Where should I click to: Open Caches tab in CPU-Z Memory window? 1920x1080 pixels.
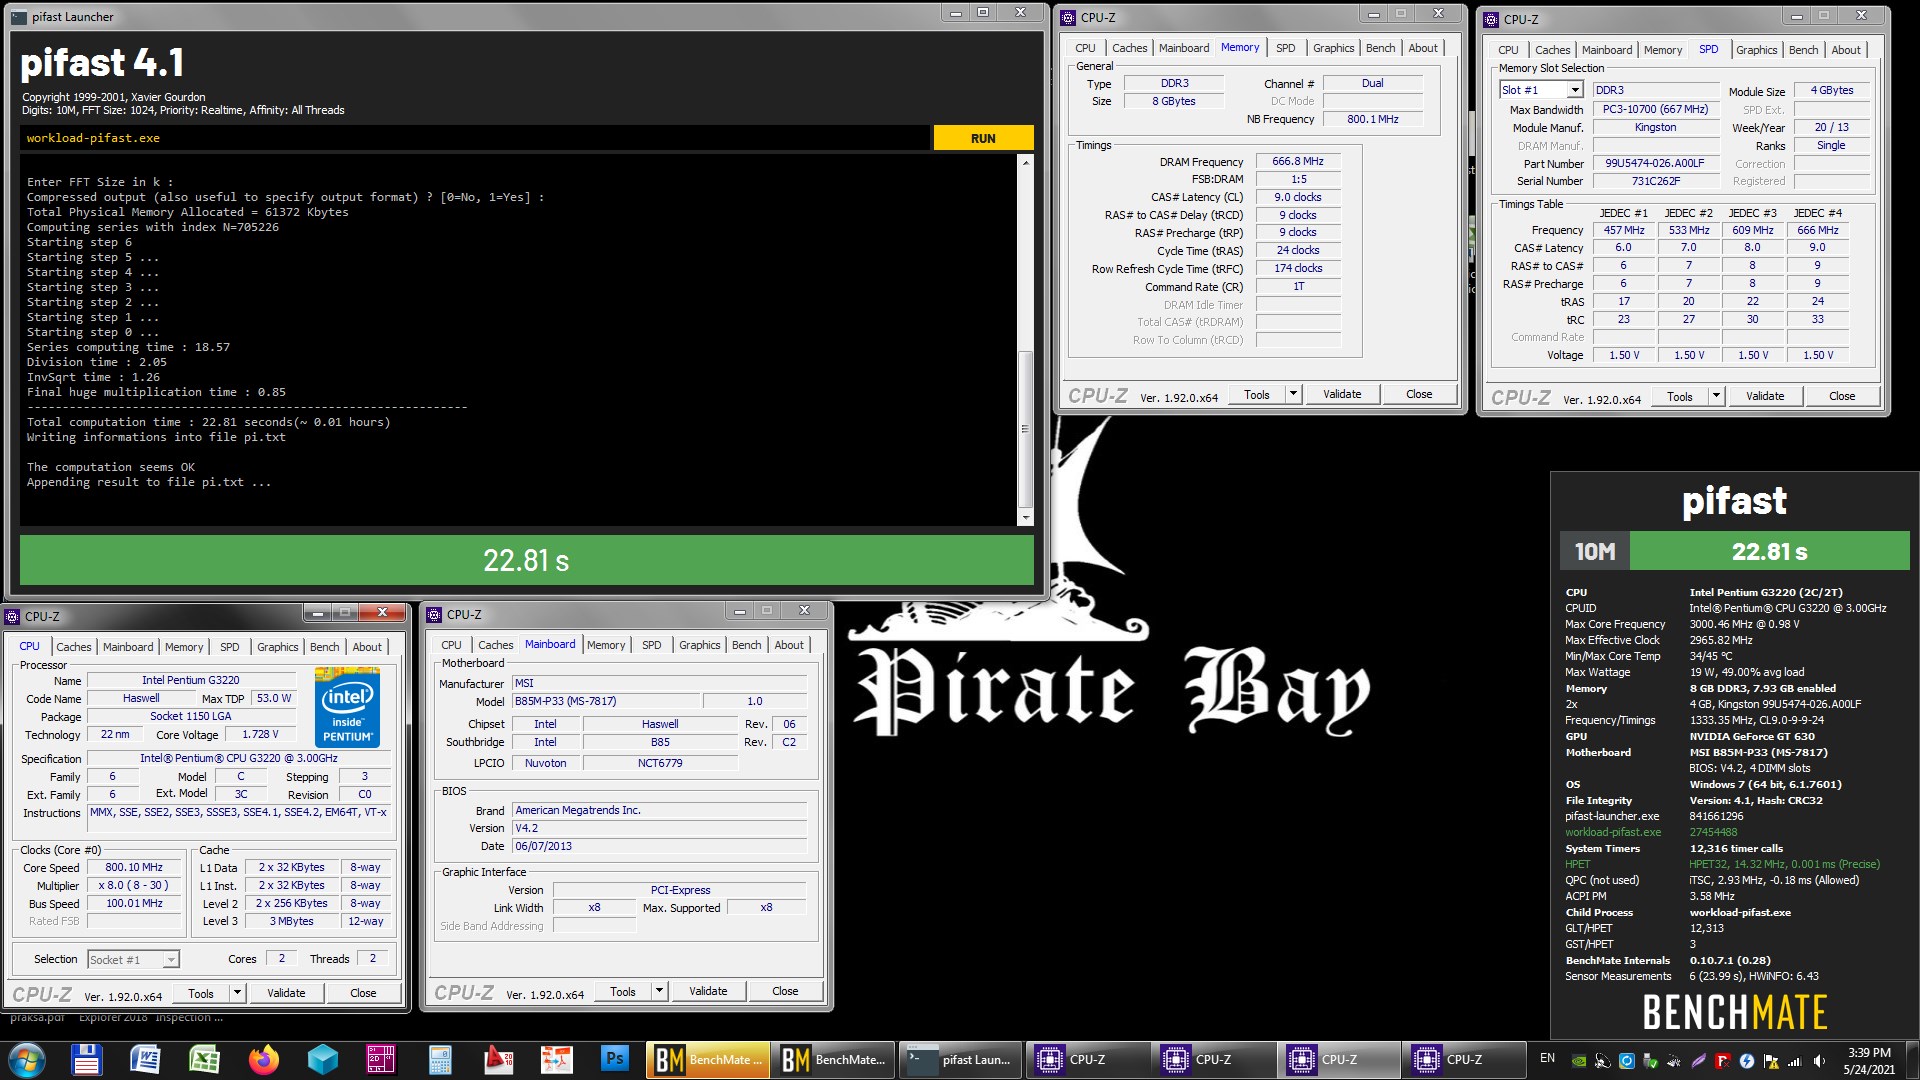tap(1129, 48)
